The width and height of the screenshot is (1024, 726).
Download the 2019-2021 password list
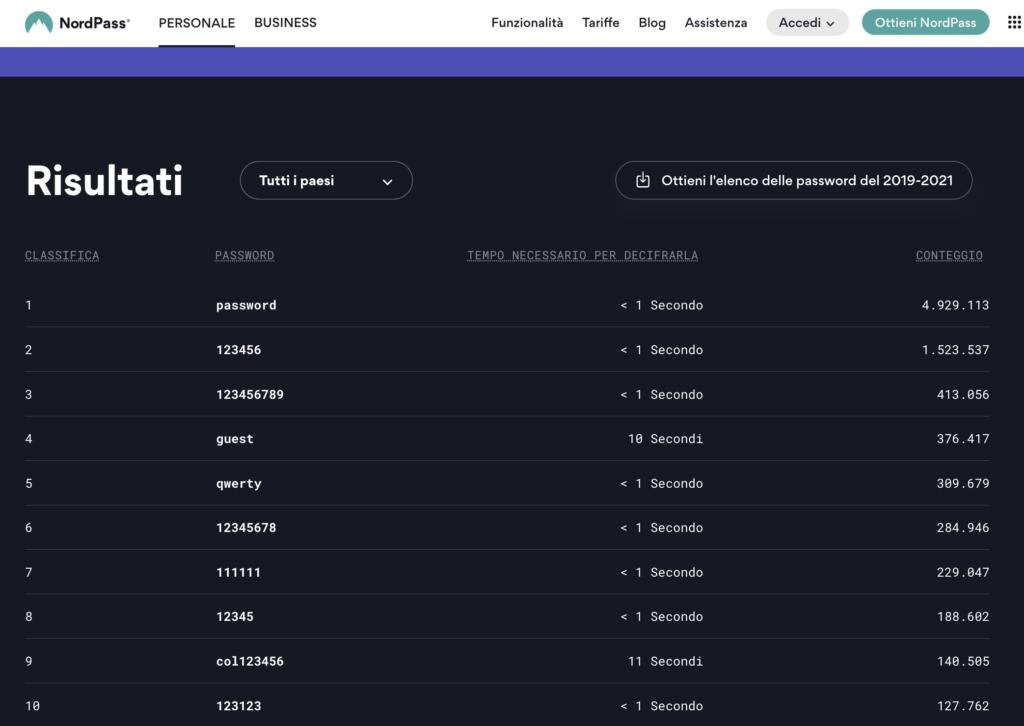coord(806,181)
